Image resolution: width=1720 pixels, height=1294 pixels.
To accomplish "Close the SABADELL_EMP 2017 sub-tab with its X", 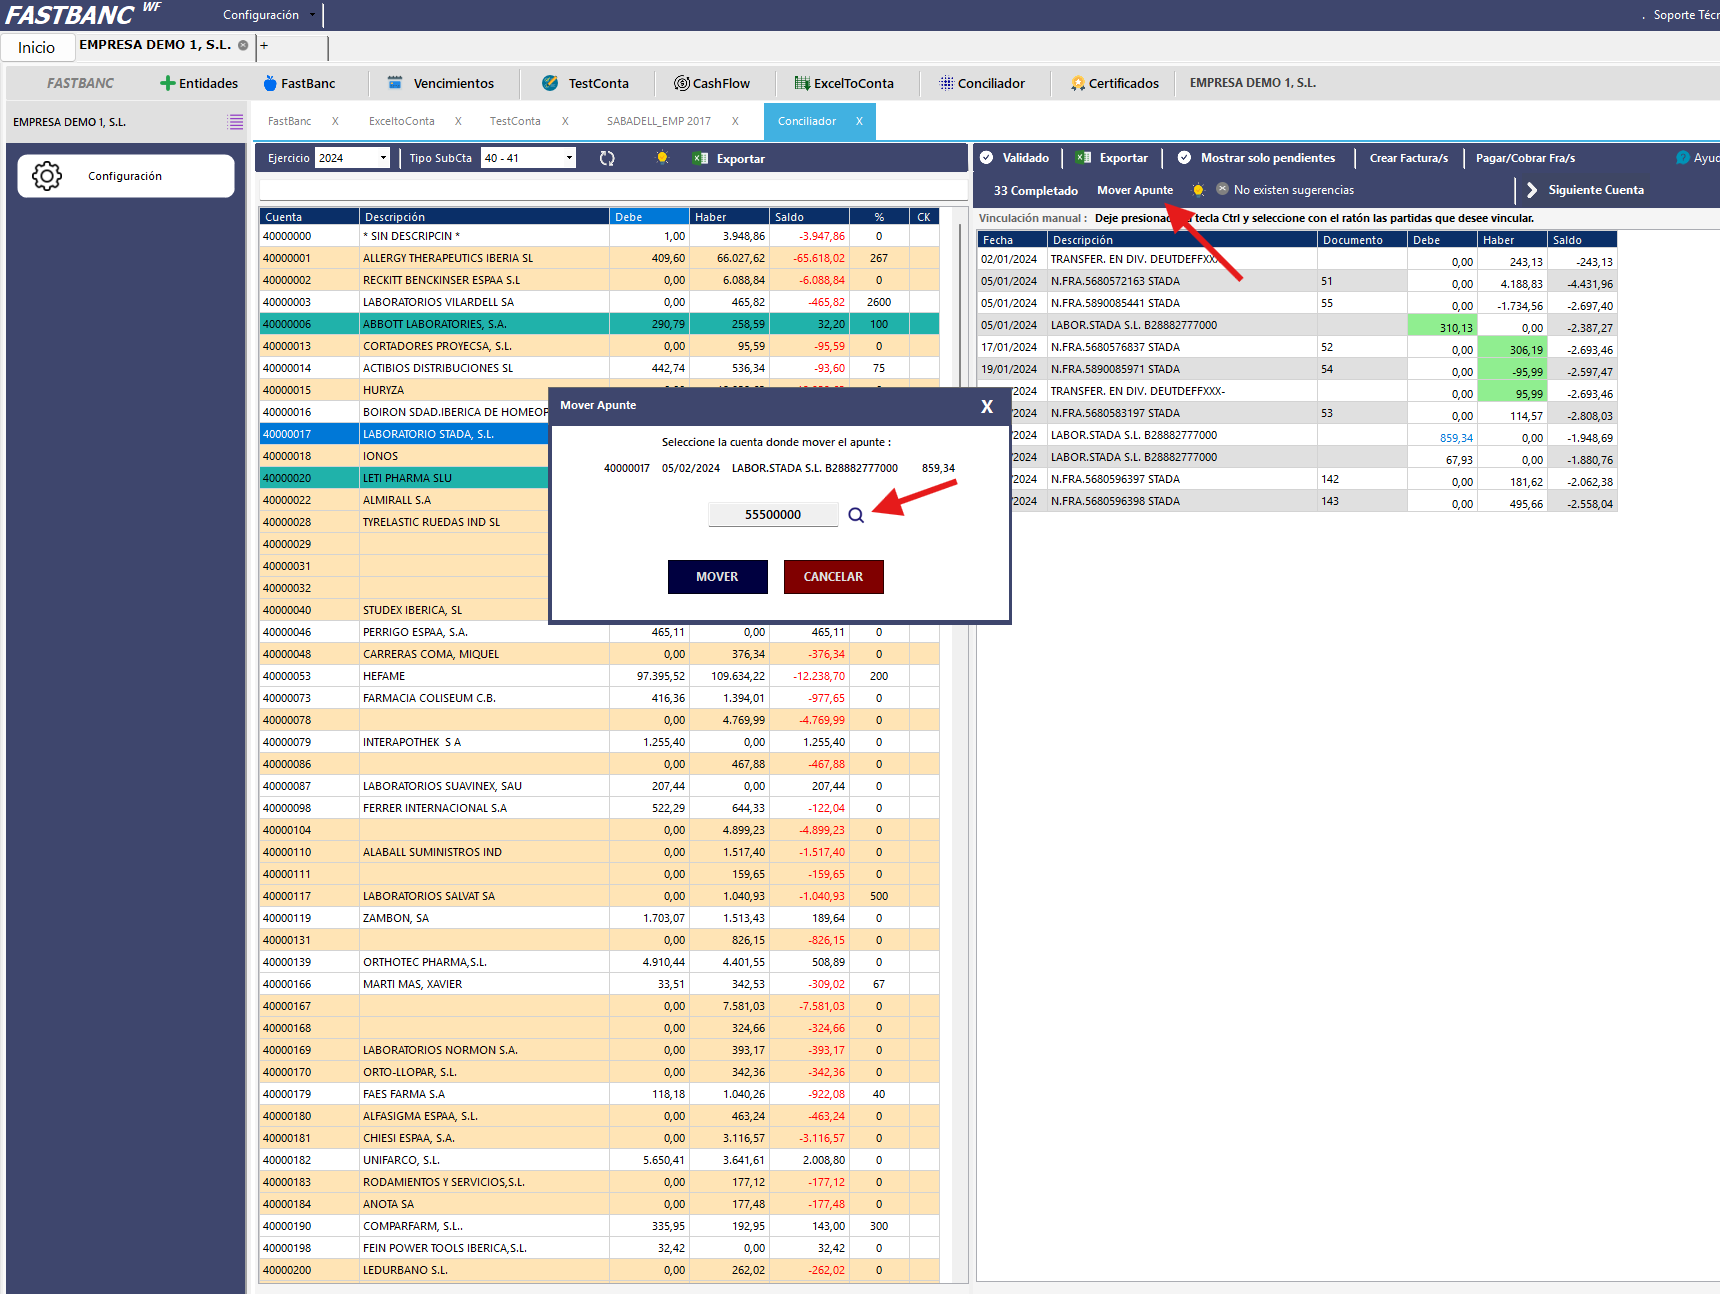I will tap(735, 121).
